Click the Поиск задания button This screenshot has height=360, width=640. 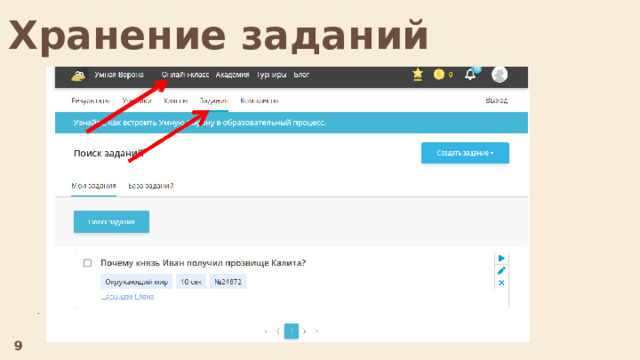(111, 222)
